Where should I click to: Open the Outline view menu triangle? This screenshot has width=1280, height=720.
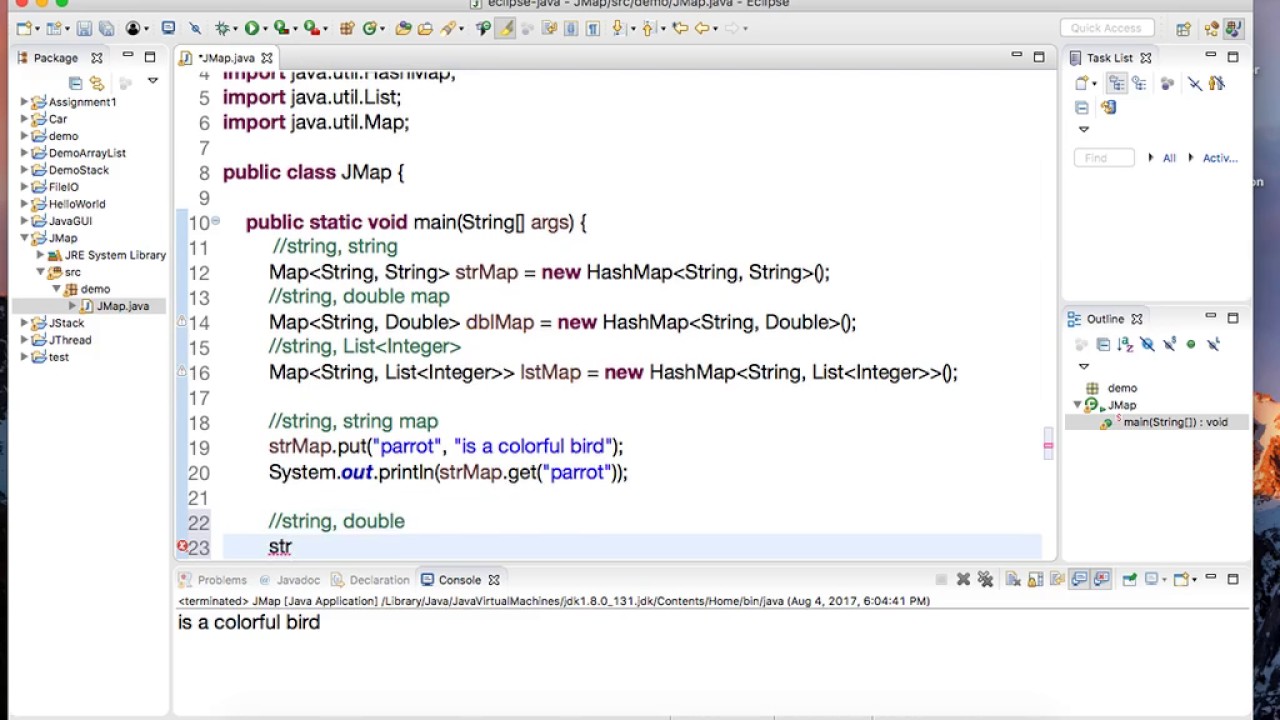[x=1083, y=366]
